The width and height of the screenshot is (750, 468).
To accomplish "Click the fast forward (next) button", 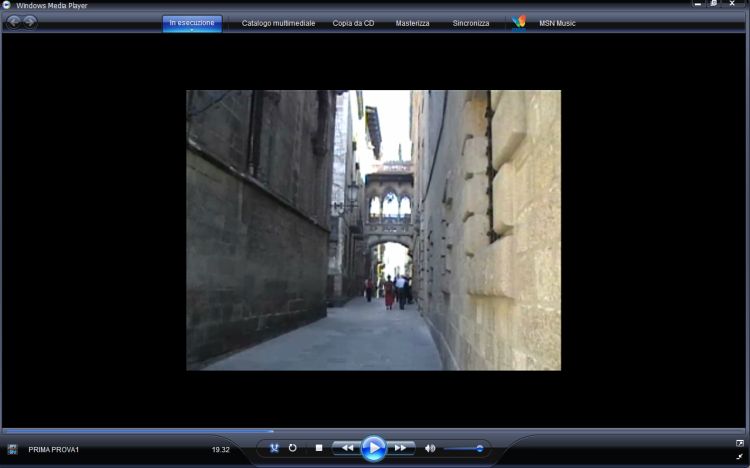I will click(x=400, y=448).
